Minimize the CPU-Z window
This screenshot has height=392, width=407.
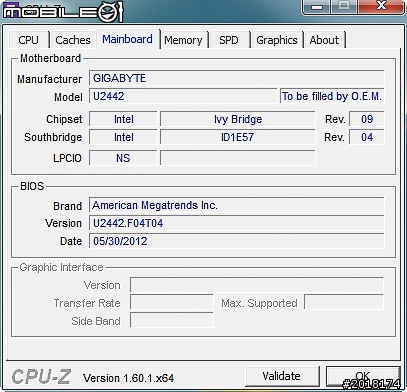pyautogui.click(x=316, y=6)
